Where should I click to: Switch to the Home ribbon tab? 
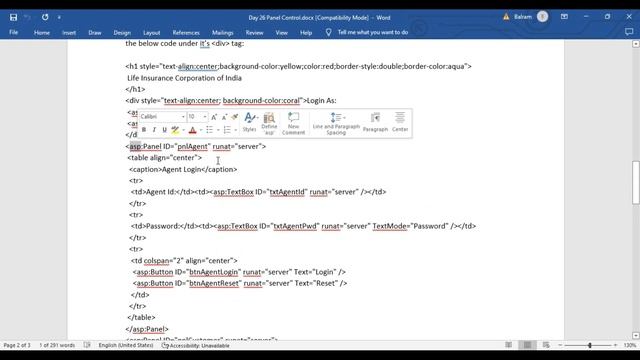[x=42, y=32]
